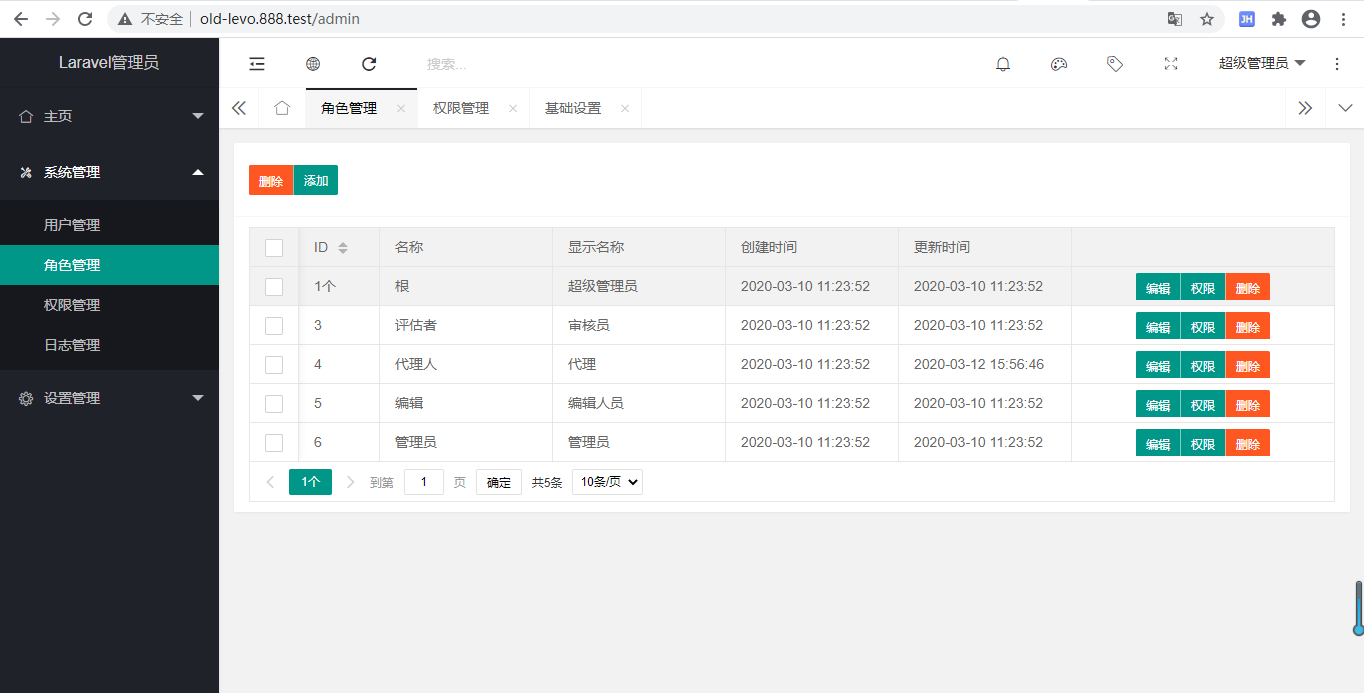Click the green 添加 button
Viewport: 1364px width, 693px height.
click(316, 181)
